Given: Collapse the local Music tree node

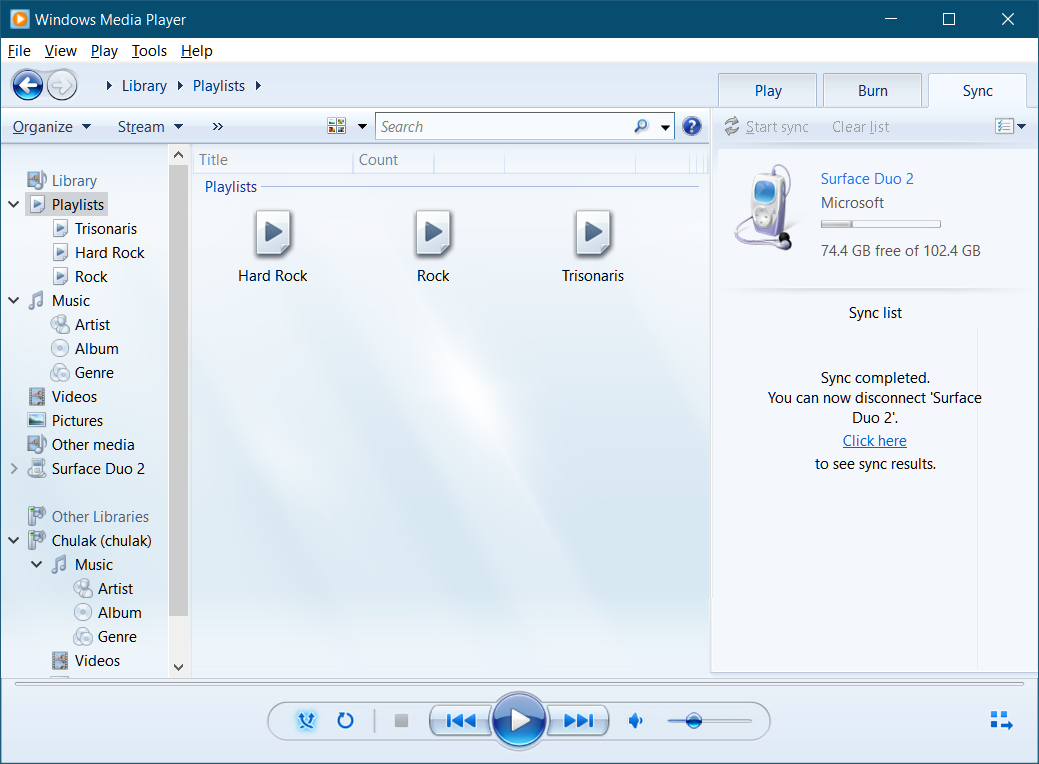Looking at the screenshot, I should coord(14,300).
